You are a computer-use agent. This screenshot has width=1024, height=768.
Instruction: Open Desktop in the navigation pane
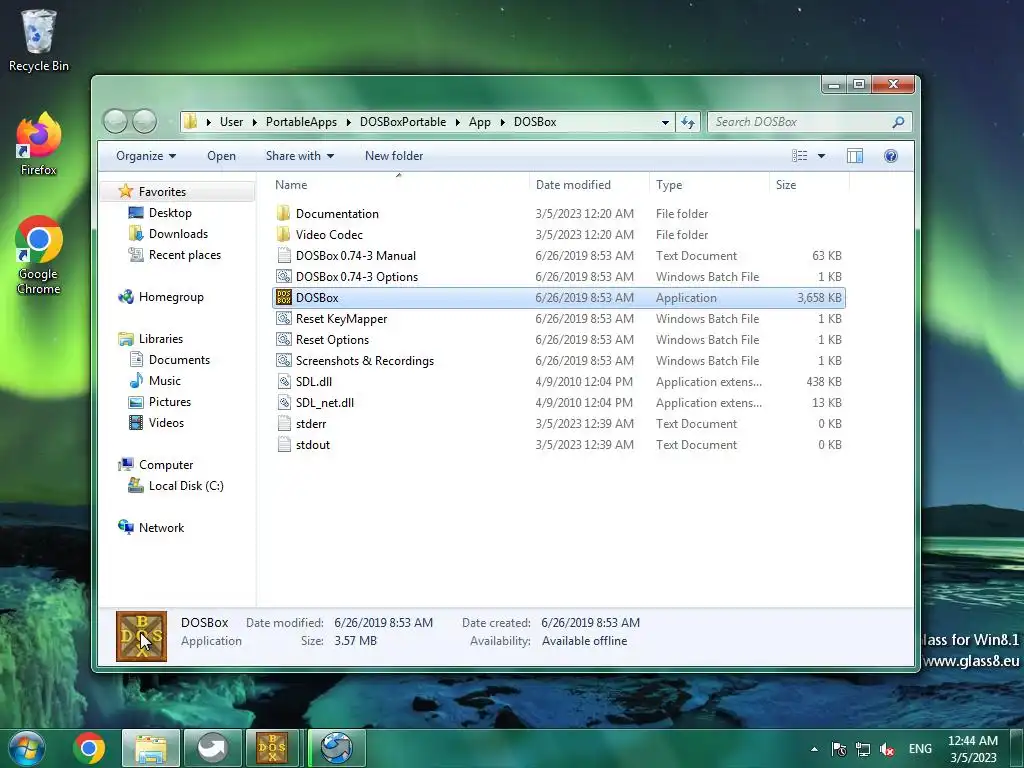[x=170, y=213]
